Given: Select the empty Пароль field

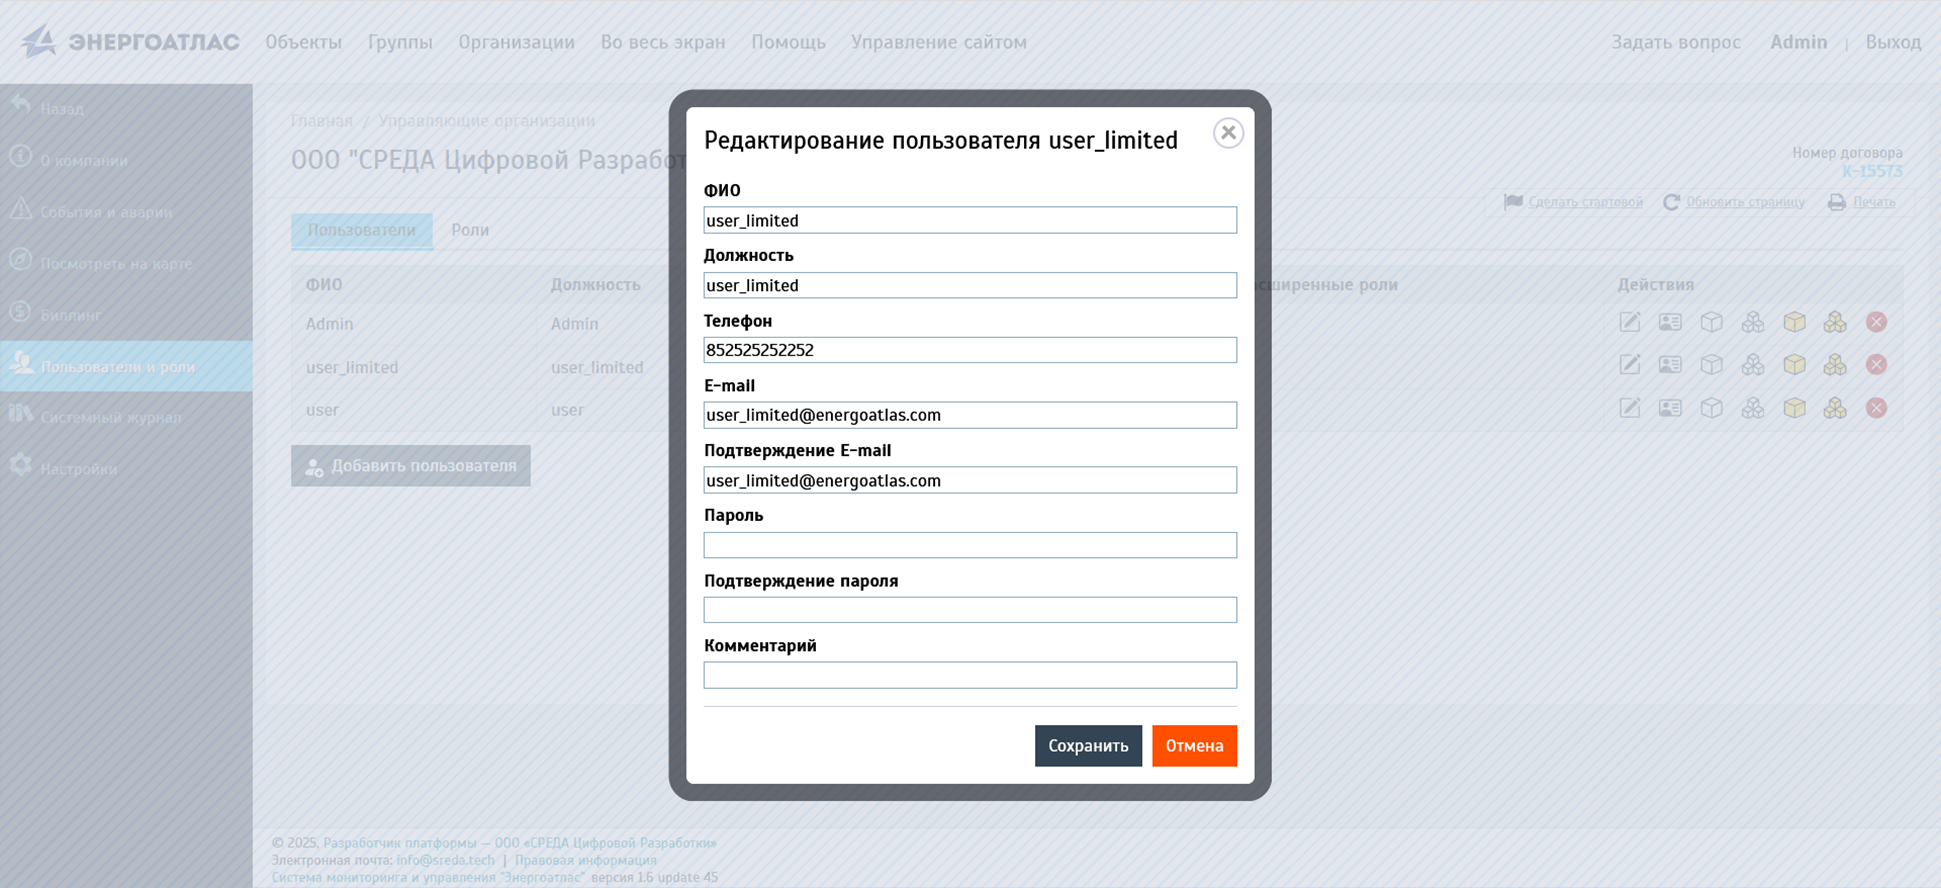Looking at the screenshot, I should (969, 545).
